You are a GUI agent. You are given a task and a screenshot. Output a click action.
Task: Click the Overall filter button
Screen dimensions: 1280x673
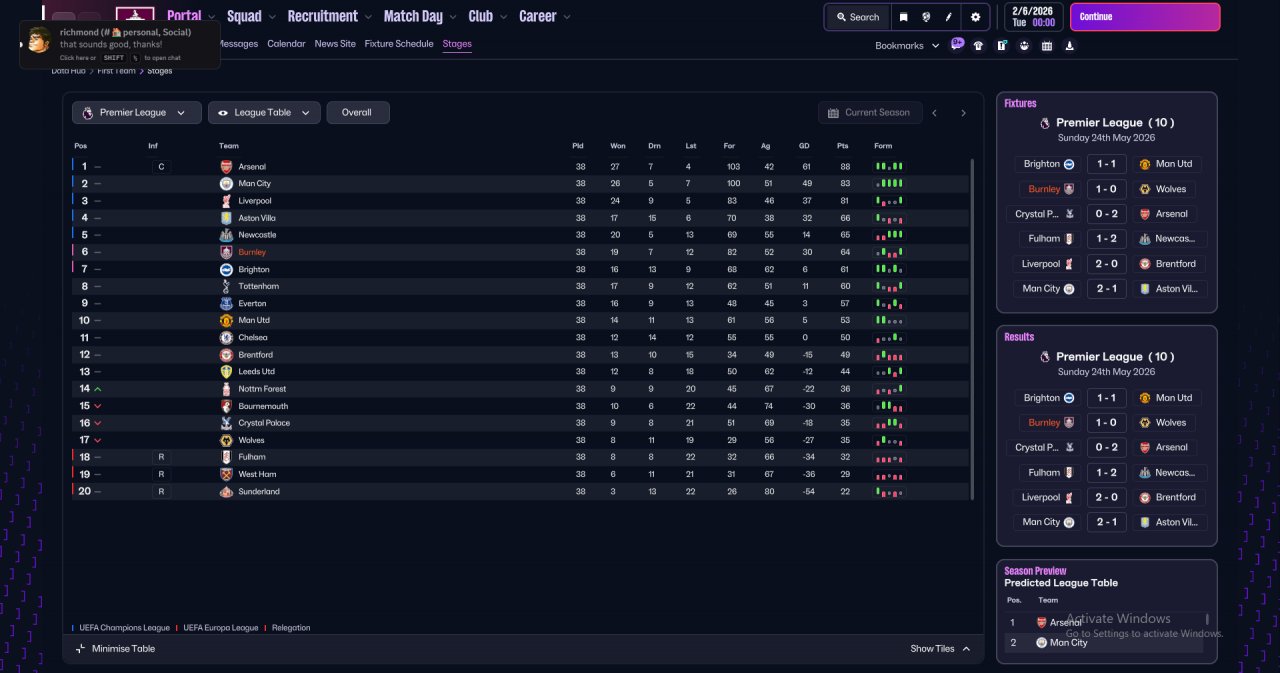358,113
